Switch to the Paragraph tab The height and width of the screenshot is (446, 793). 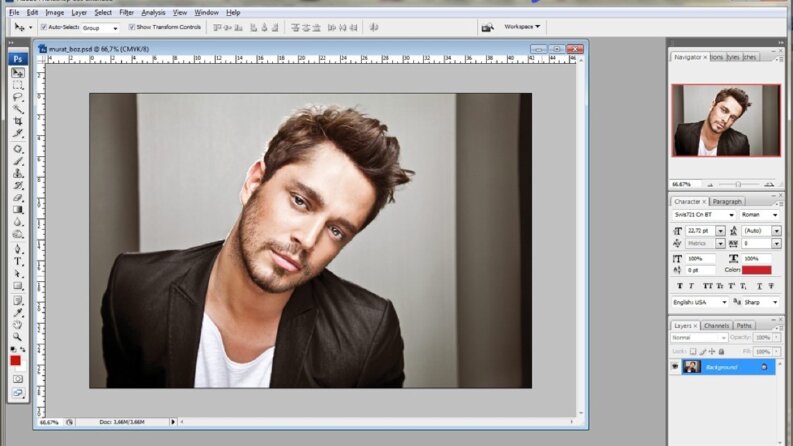727,202
